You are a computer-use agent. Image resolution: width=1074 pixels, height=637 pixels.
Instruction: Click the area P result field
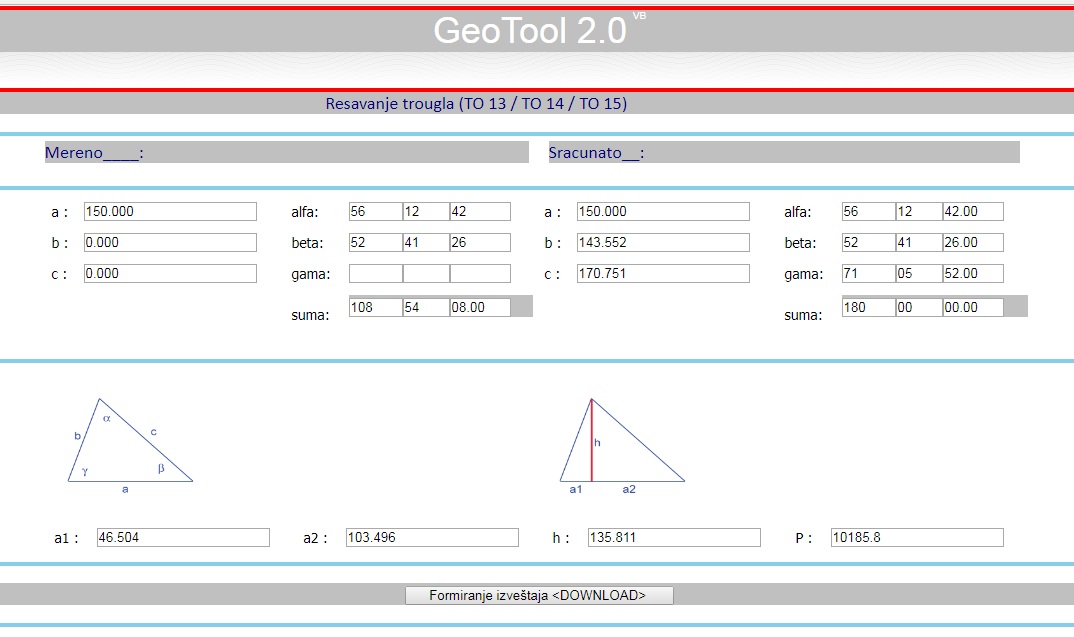pos(916,538)
